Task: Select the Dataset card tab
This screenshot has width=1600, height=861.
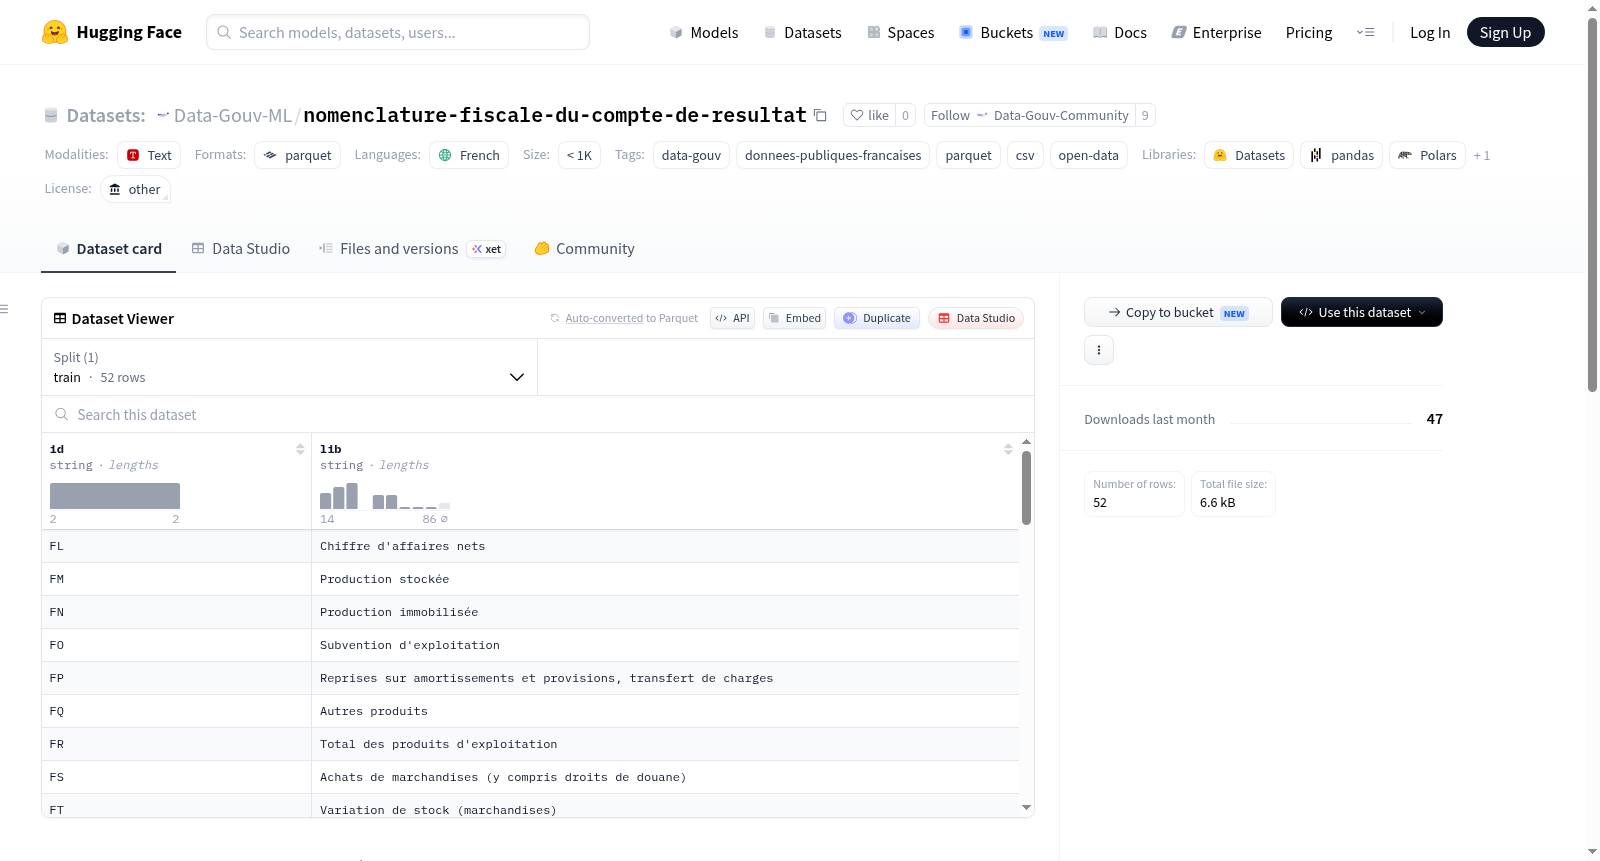Action: point(109,249)
